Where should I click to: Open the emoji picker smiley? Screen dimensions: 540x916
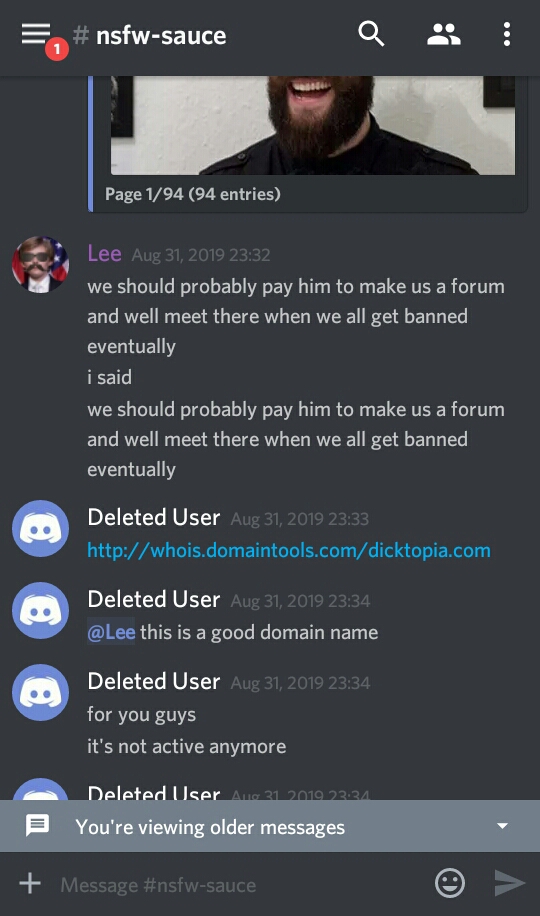click(x=450, y=883)
